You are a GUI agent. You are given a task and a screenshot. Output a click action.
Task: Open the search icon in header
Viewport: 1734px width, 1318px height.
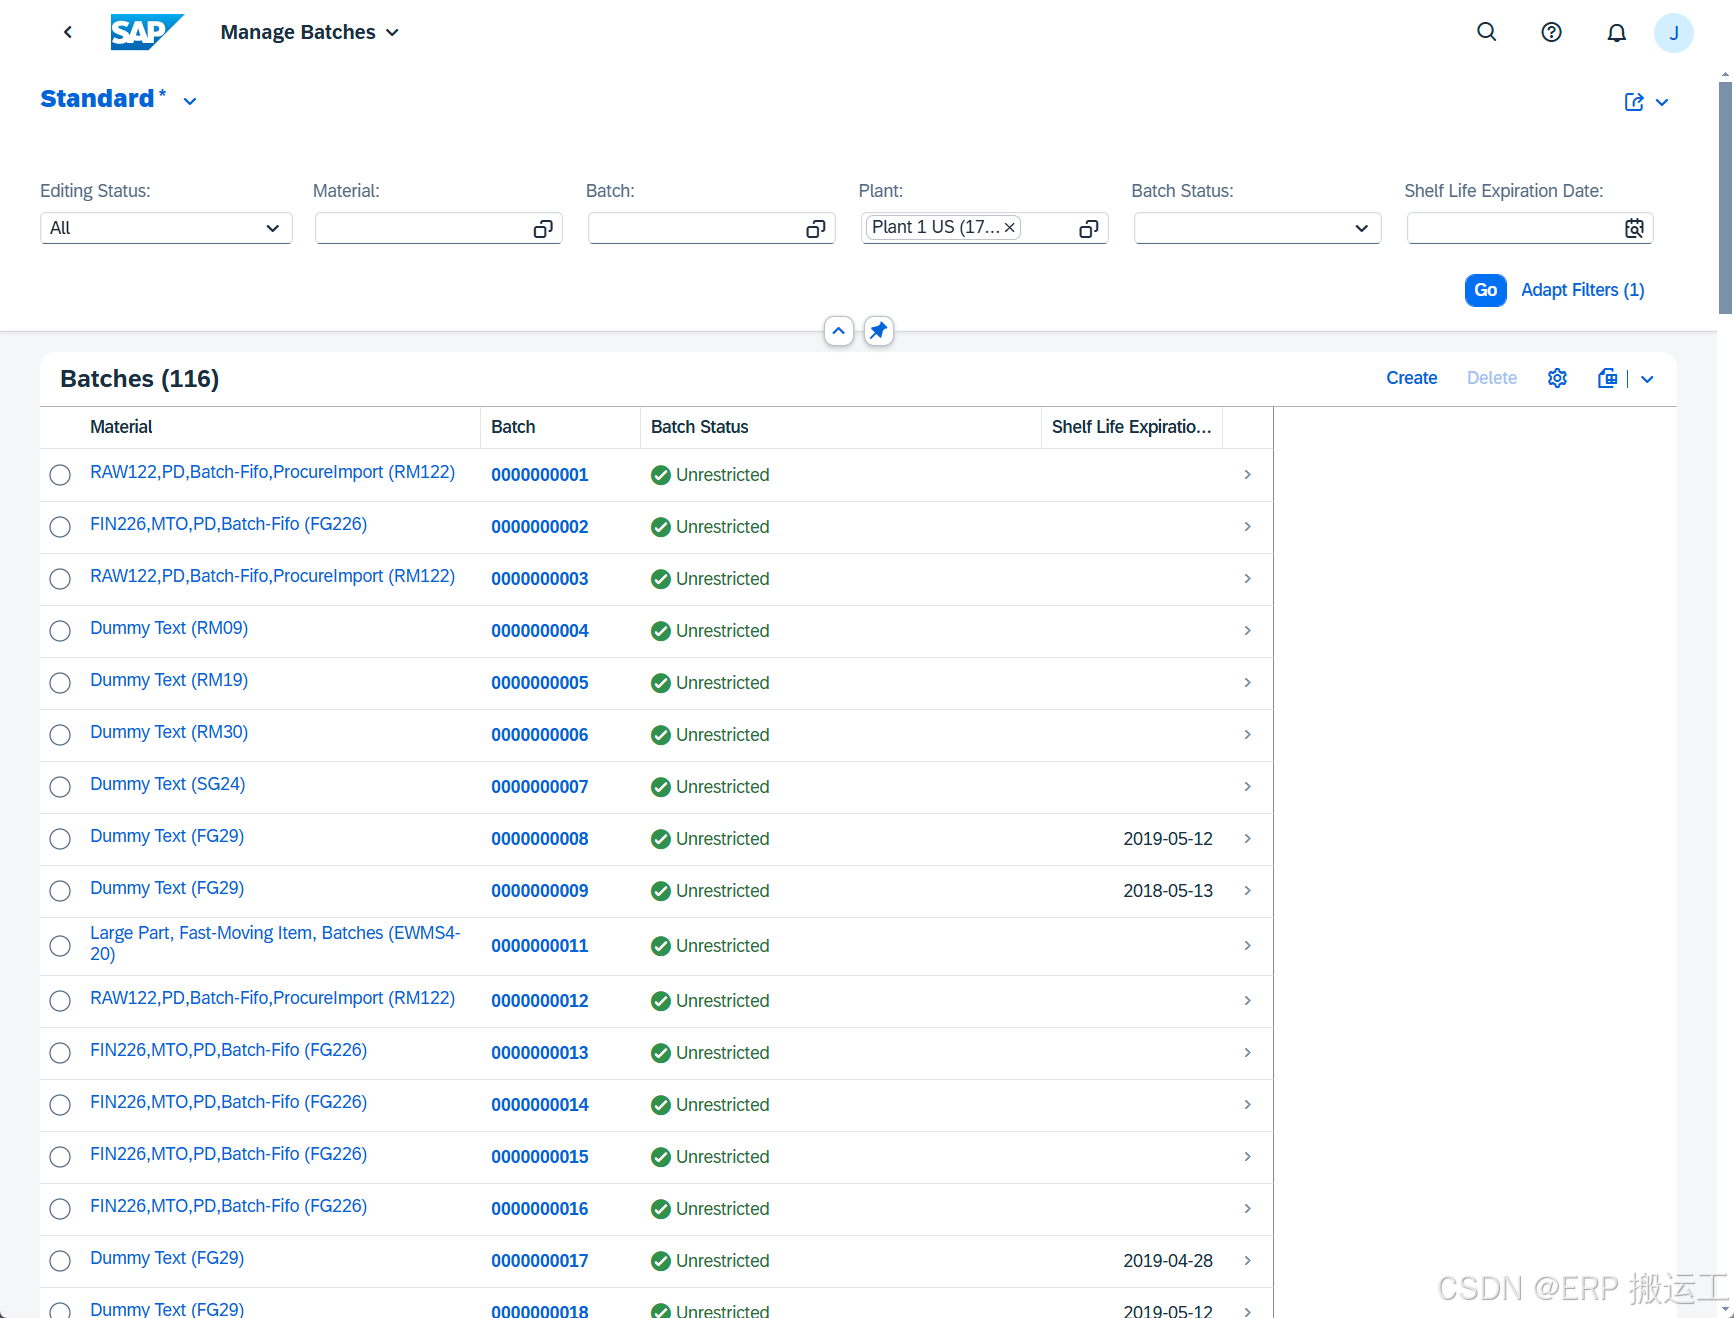coord(1487,32)
